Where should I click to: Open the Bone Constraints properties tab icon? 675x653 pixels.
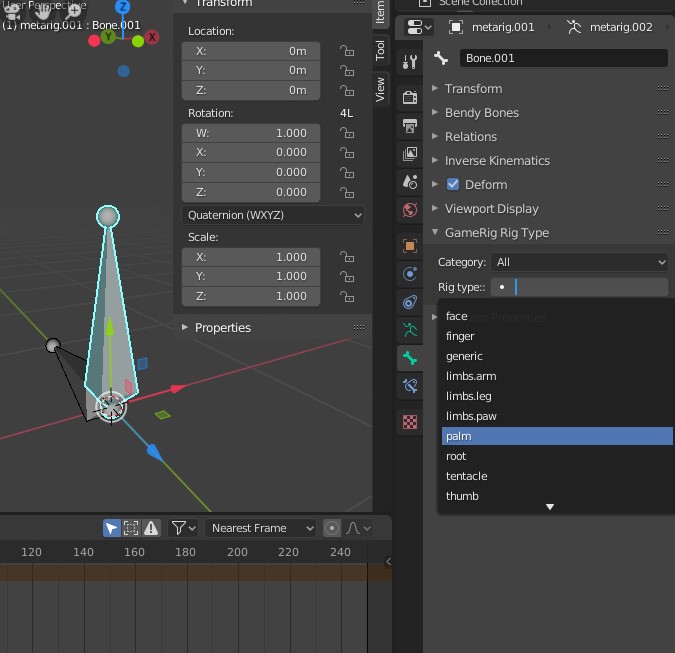click(x=409, y=386)
